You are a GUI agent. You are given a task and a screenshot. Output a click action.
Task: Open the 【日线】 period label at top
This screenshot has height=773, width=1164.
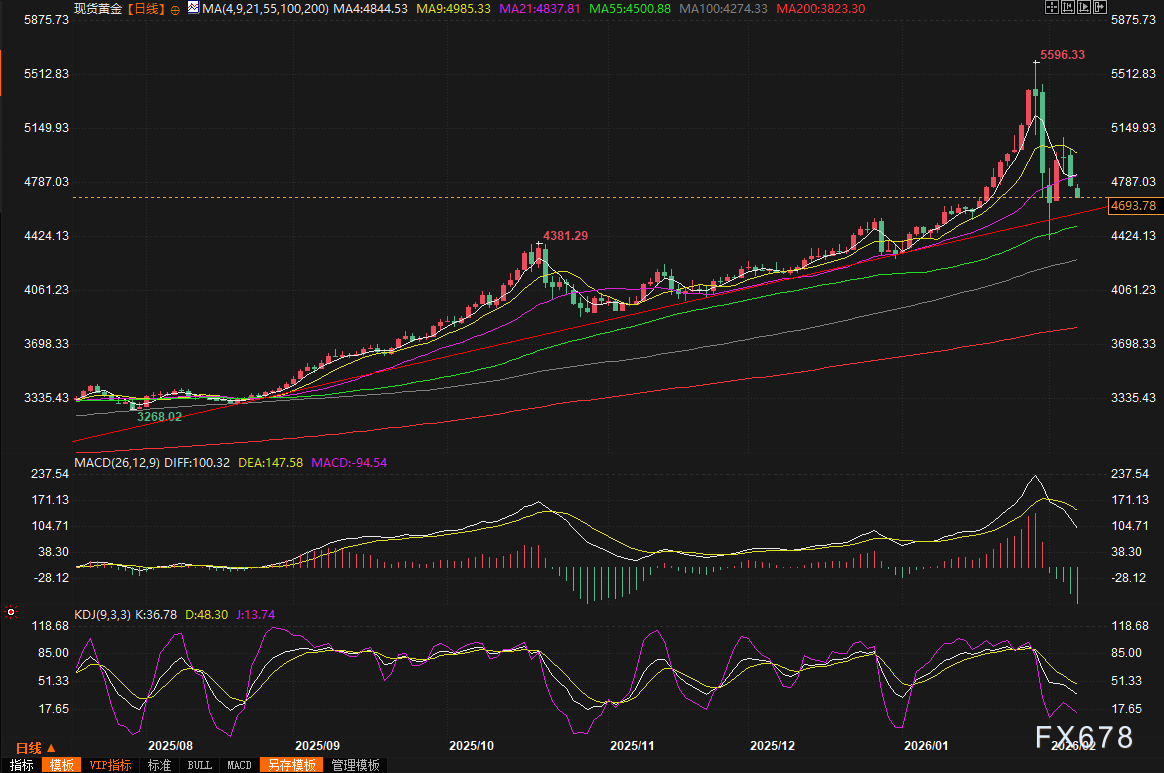point(149,9)
